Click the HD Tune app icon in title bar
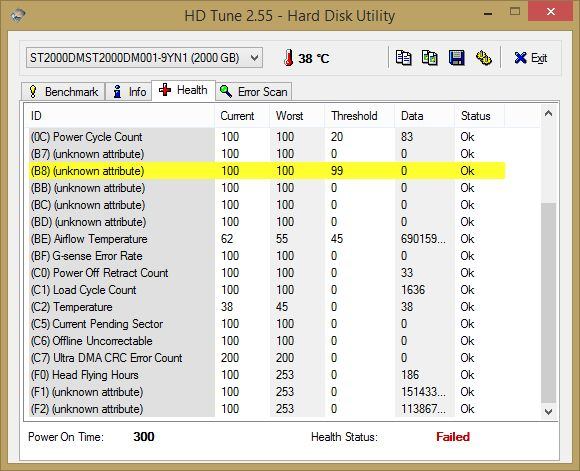 [17, 15]
